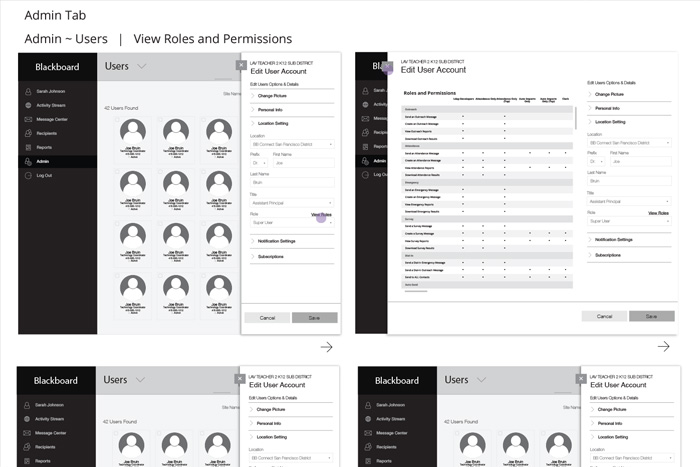Viewport: 700px width, 467px height.
Task: Open Reports icon in top-left mockup sidebar
Action: [x=28, y=147]
